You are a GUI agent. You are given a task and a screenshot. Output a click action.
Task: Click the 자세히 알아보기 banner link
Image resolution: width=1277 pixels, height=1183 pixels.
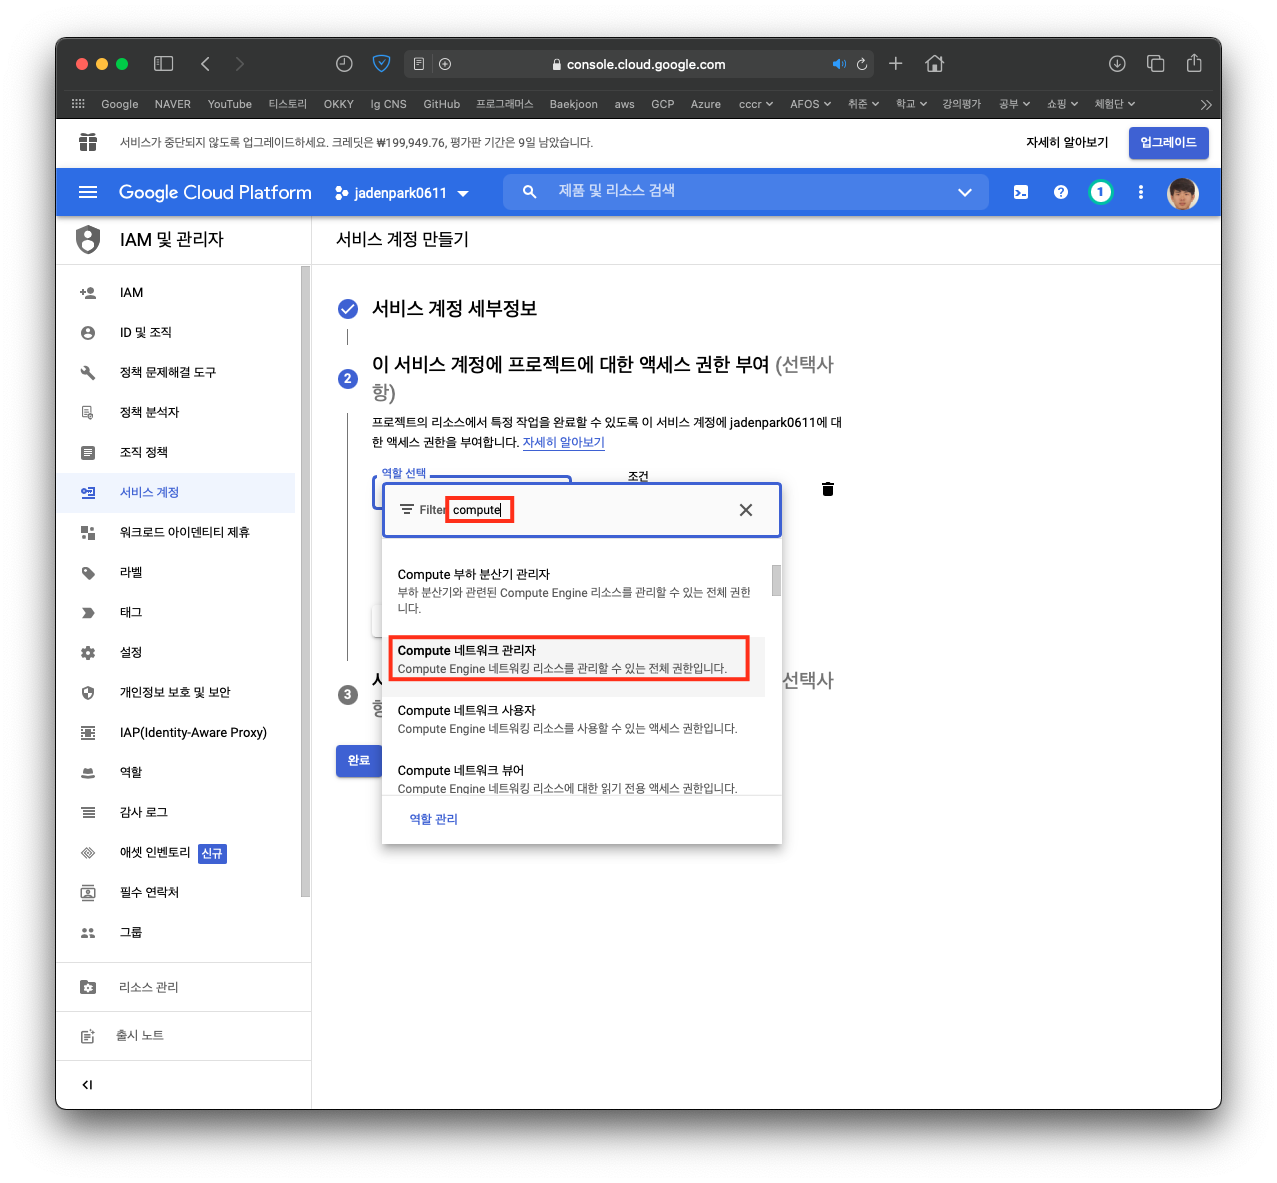1067,143
